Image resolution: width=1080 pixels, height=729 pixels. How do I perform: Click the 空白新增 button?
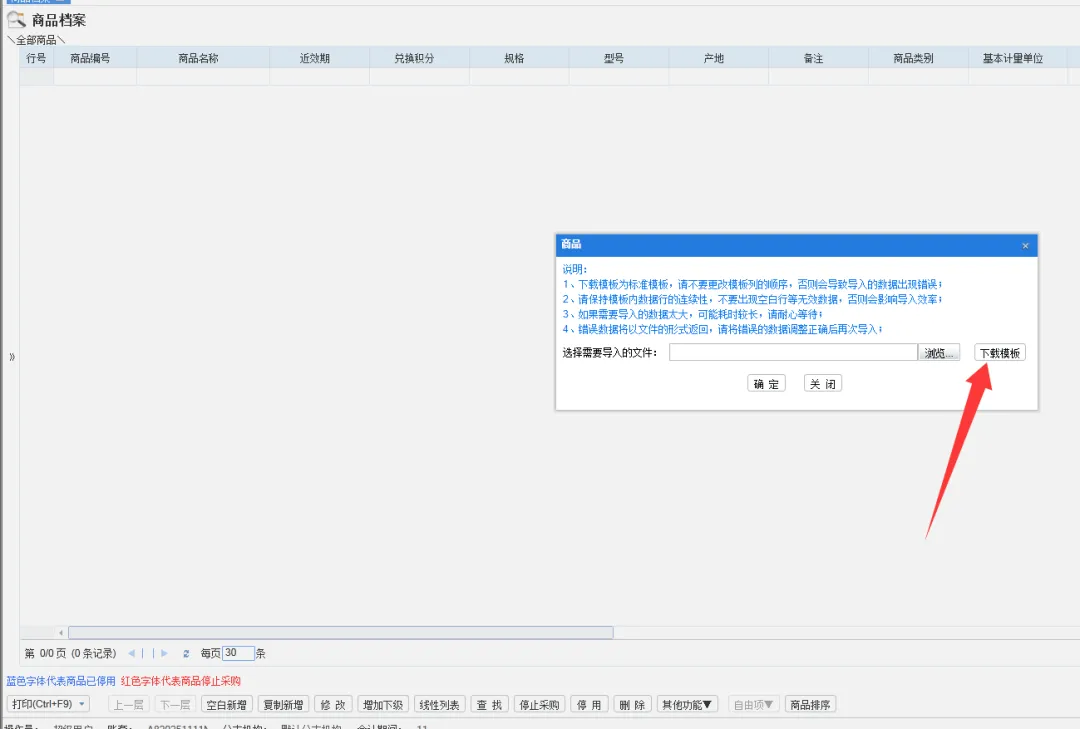click(227, 704)
